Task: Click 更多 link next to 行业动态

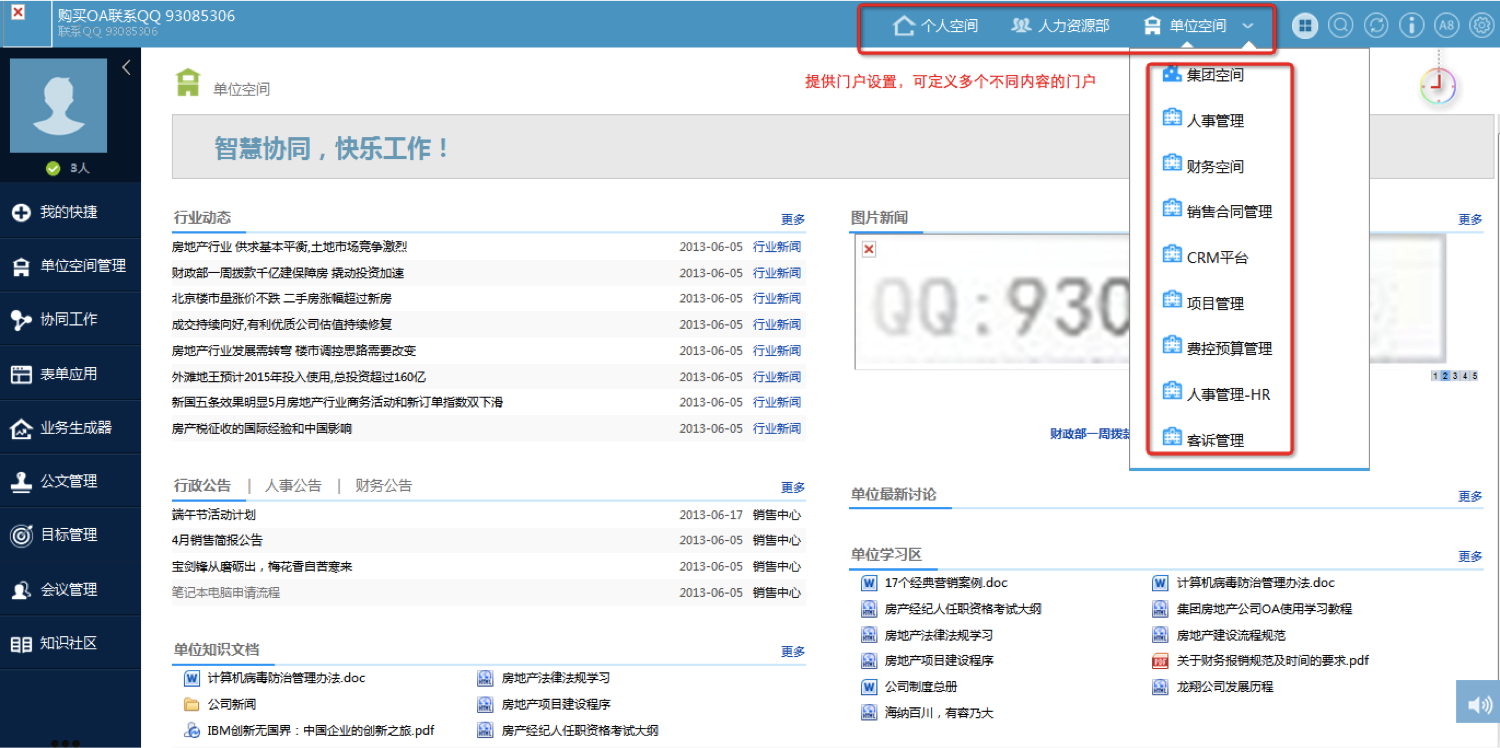Action: (x=793, y=220)
